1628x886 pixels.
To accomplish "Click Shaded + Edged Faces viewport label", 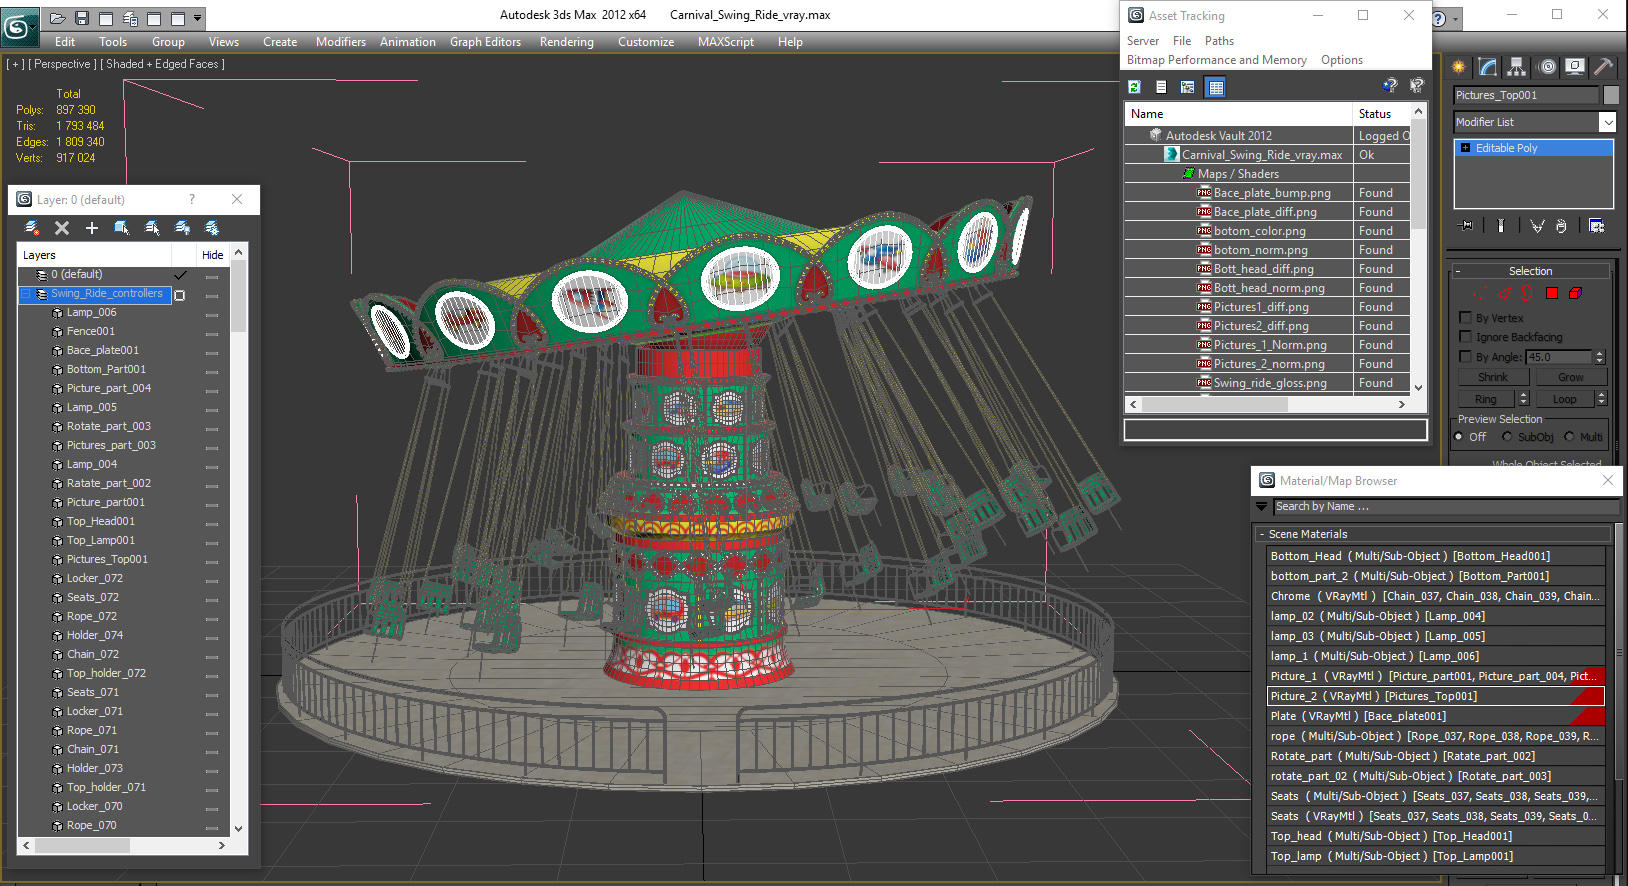I will point(162,64).
